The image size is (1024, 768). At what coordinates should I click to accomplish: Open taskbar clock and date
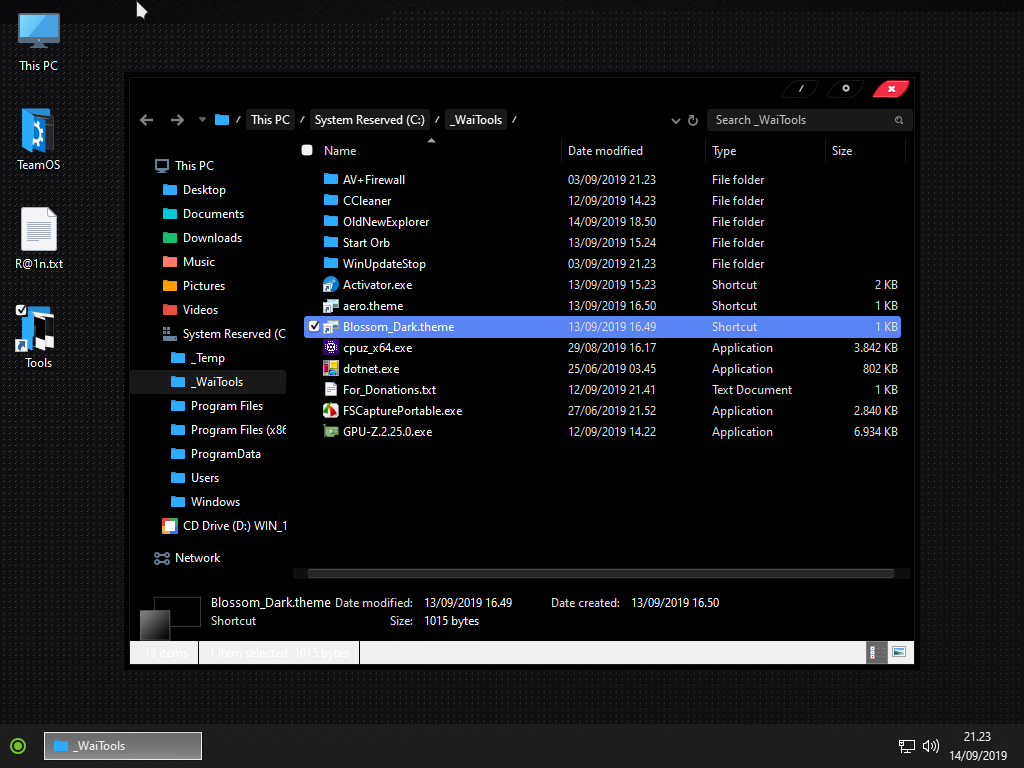tap(978, 746)
